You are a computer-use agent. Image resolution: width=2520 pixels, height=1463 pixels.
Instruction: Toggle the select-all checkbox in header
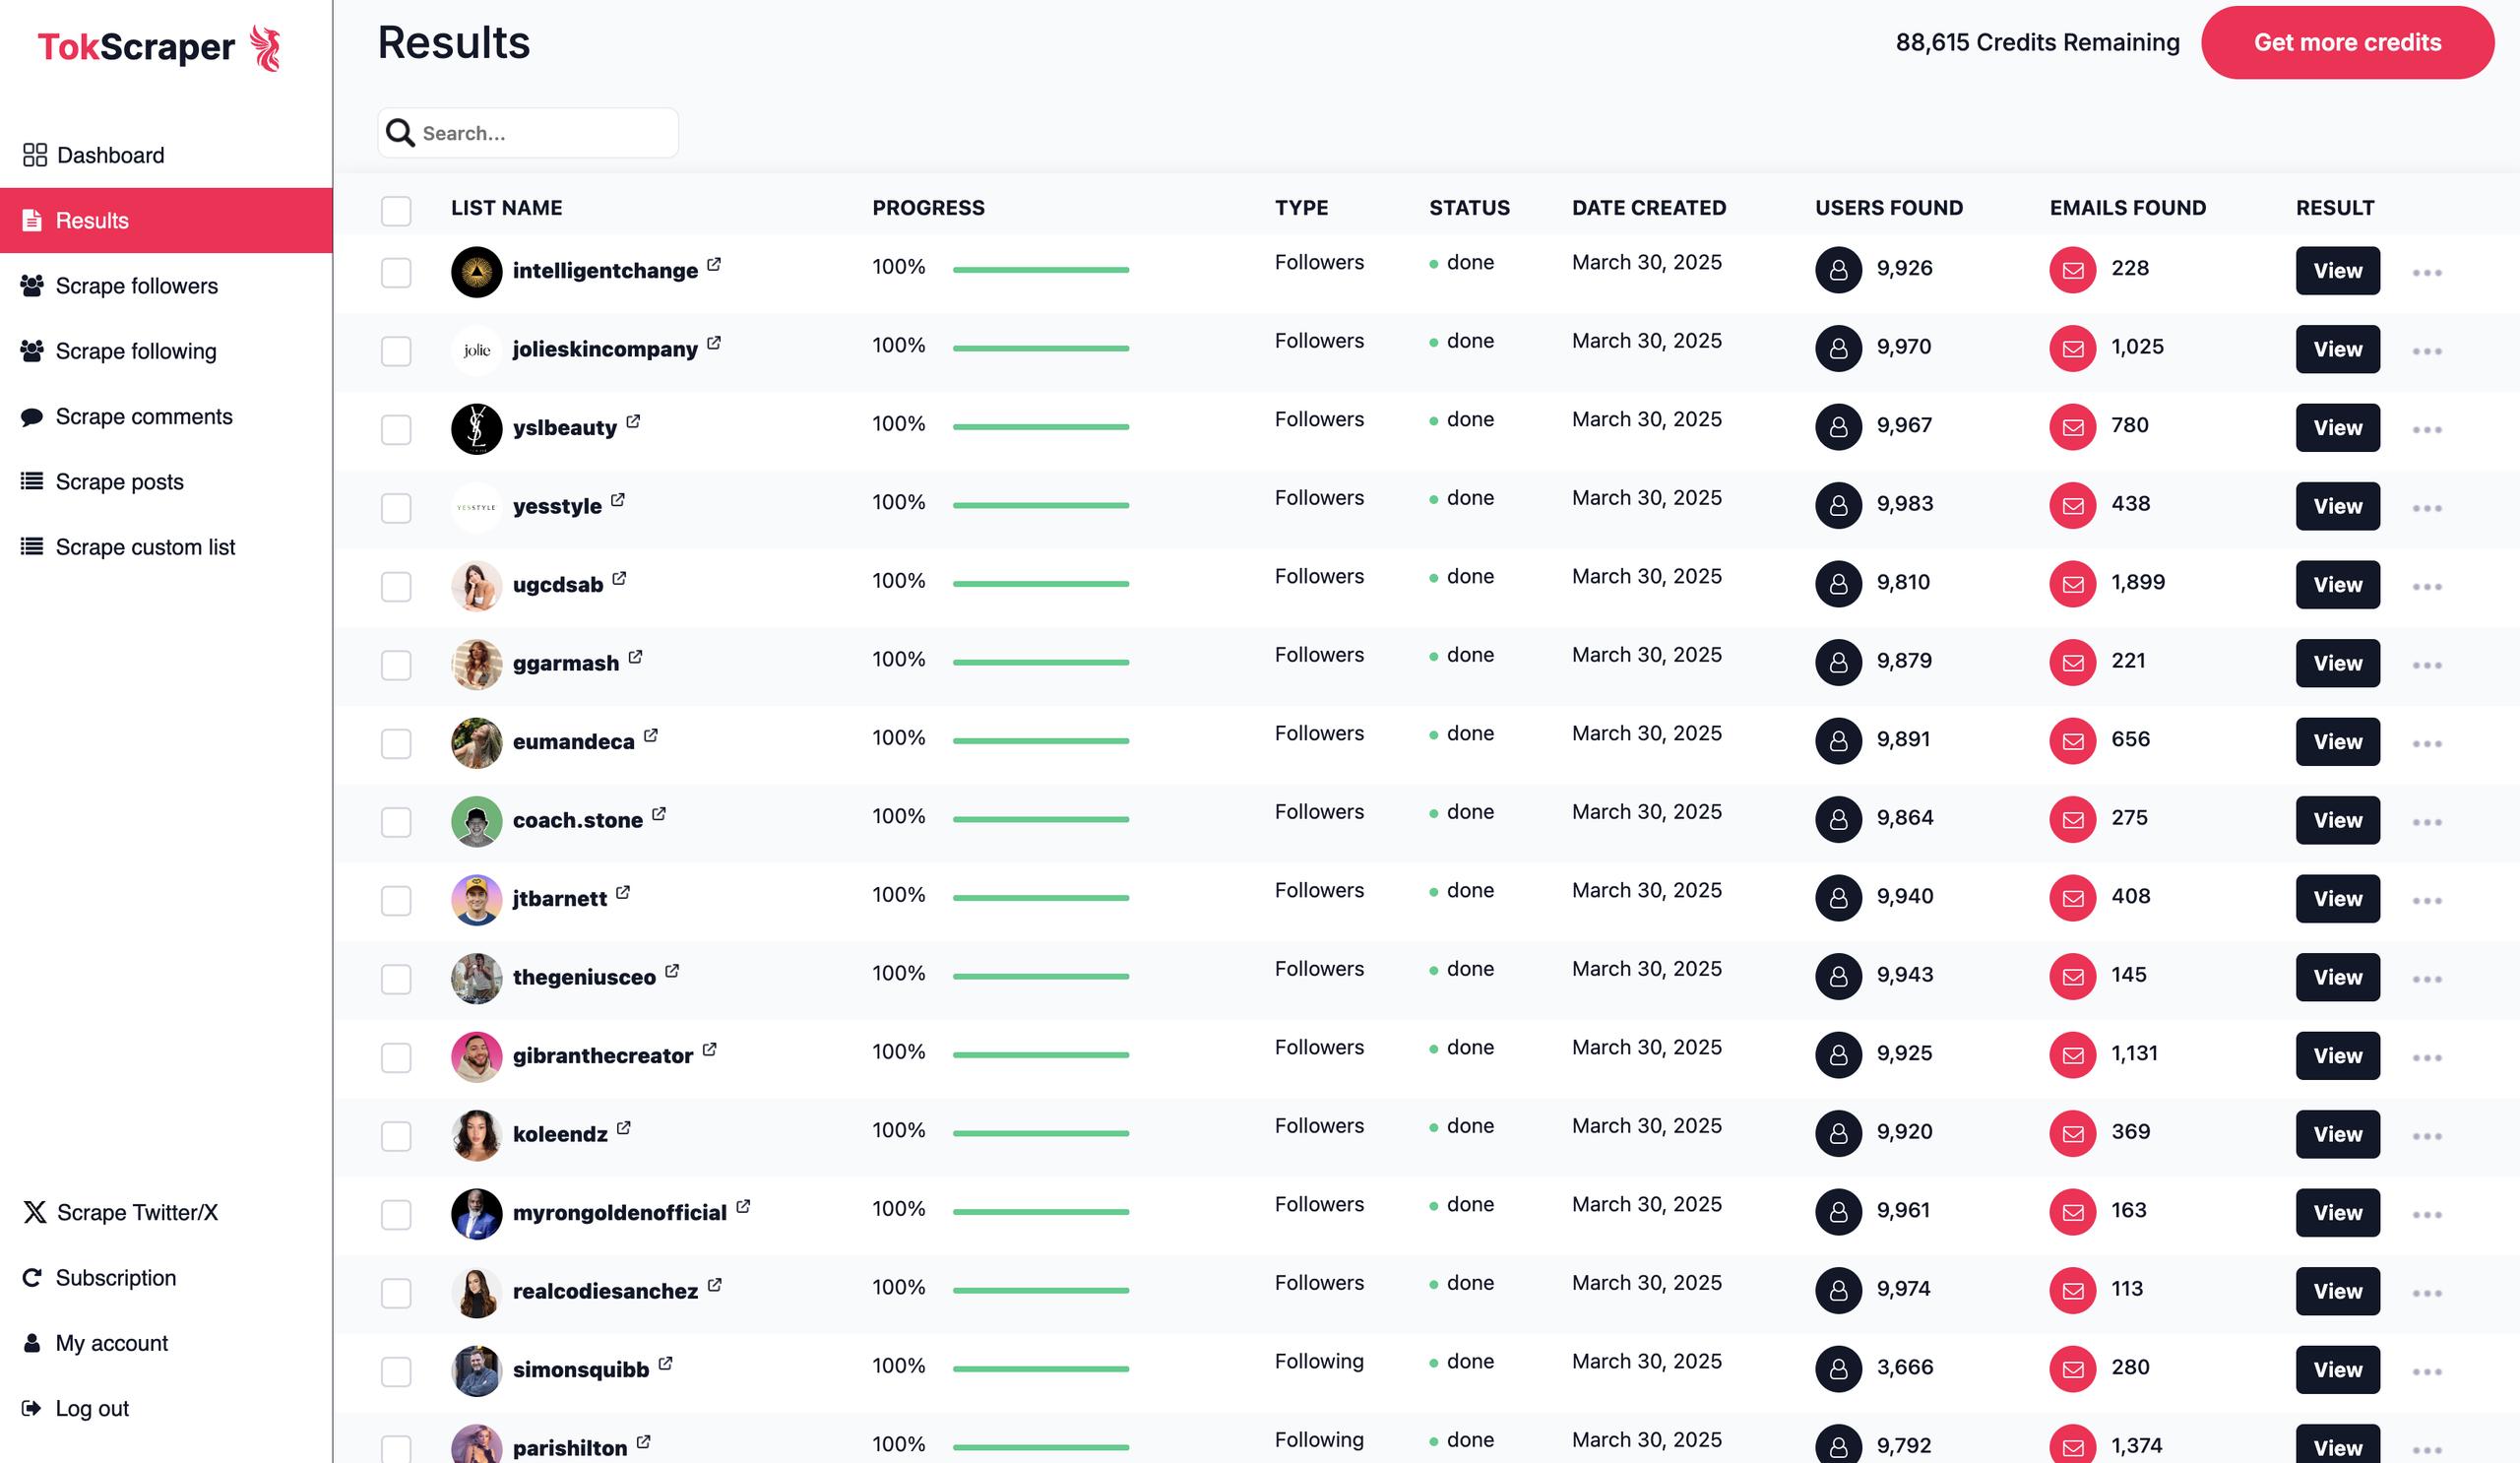(x=396, y=210)
